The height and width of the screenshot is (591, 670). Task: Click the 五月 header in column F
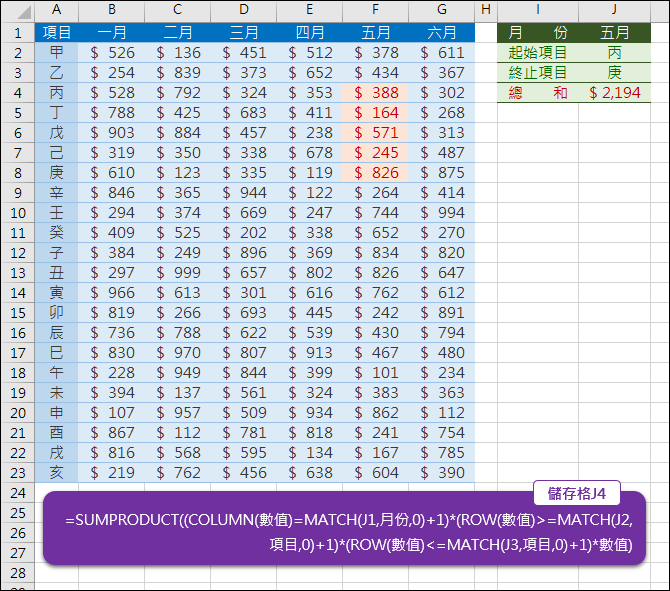click(375, 32)
